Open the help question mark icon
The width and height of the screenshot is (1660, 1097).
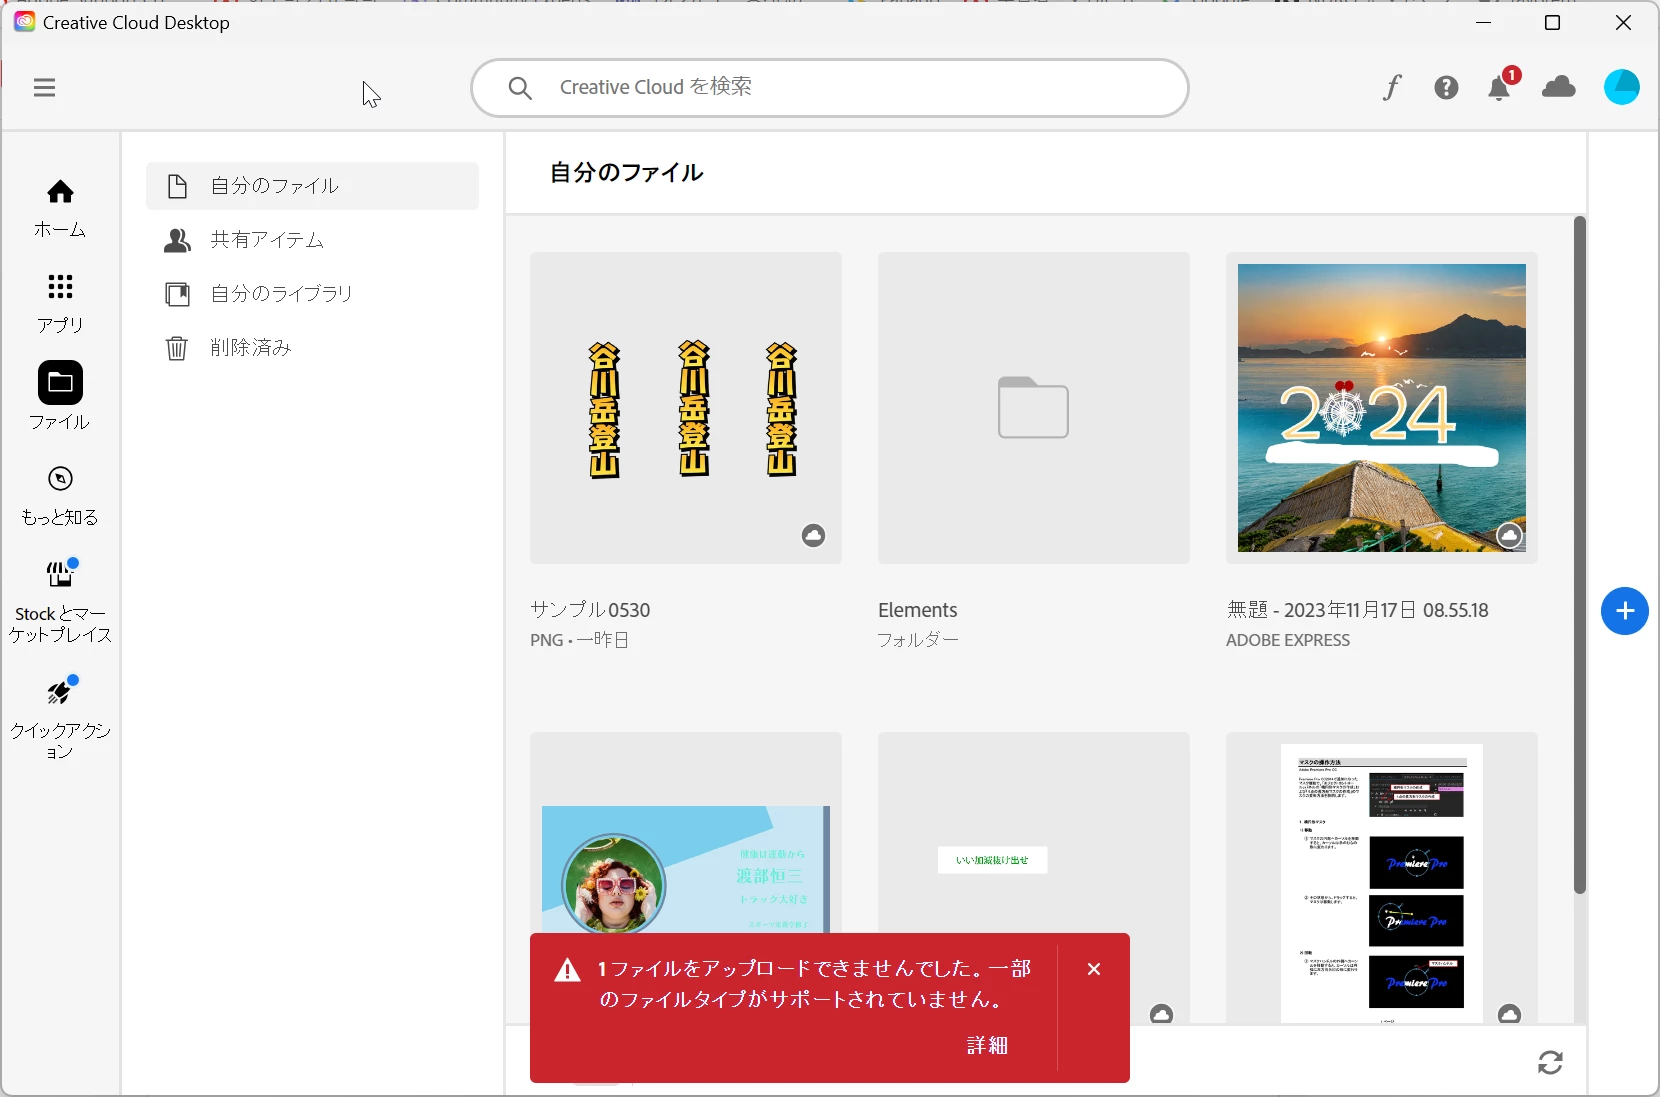tap(1446, 88)
